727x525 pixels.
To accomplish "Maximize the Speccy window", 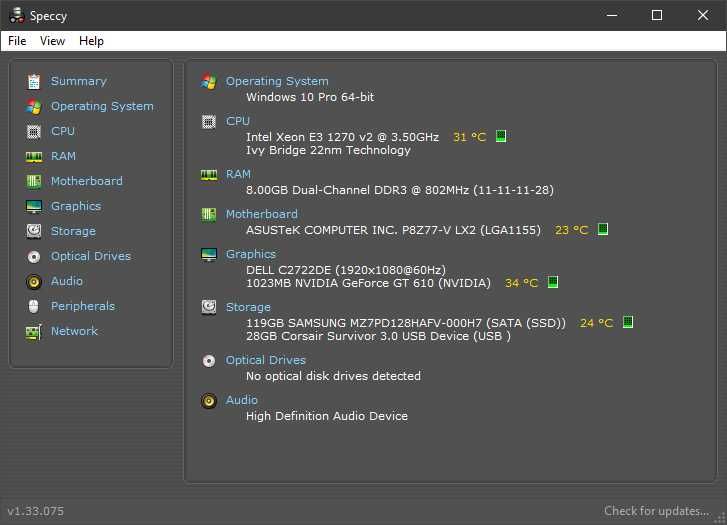I will (657, 15).
